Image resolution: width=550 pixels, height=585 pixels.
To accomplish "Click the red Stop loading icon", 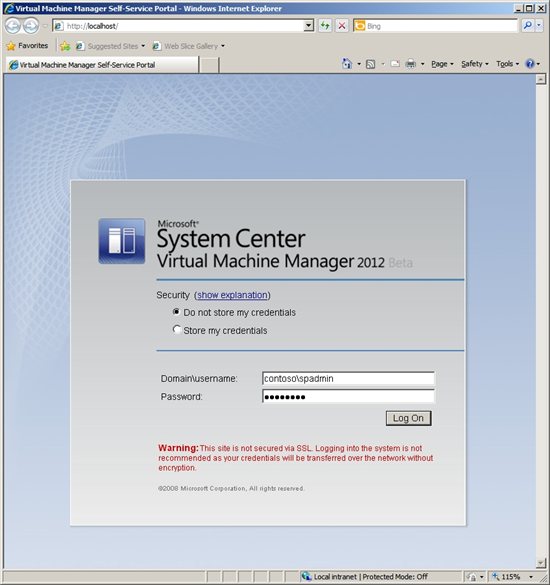I will [342, 25].
